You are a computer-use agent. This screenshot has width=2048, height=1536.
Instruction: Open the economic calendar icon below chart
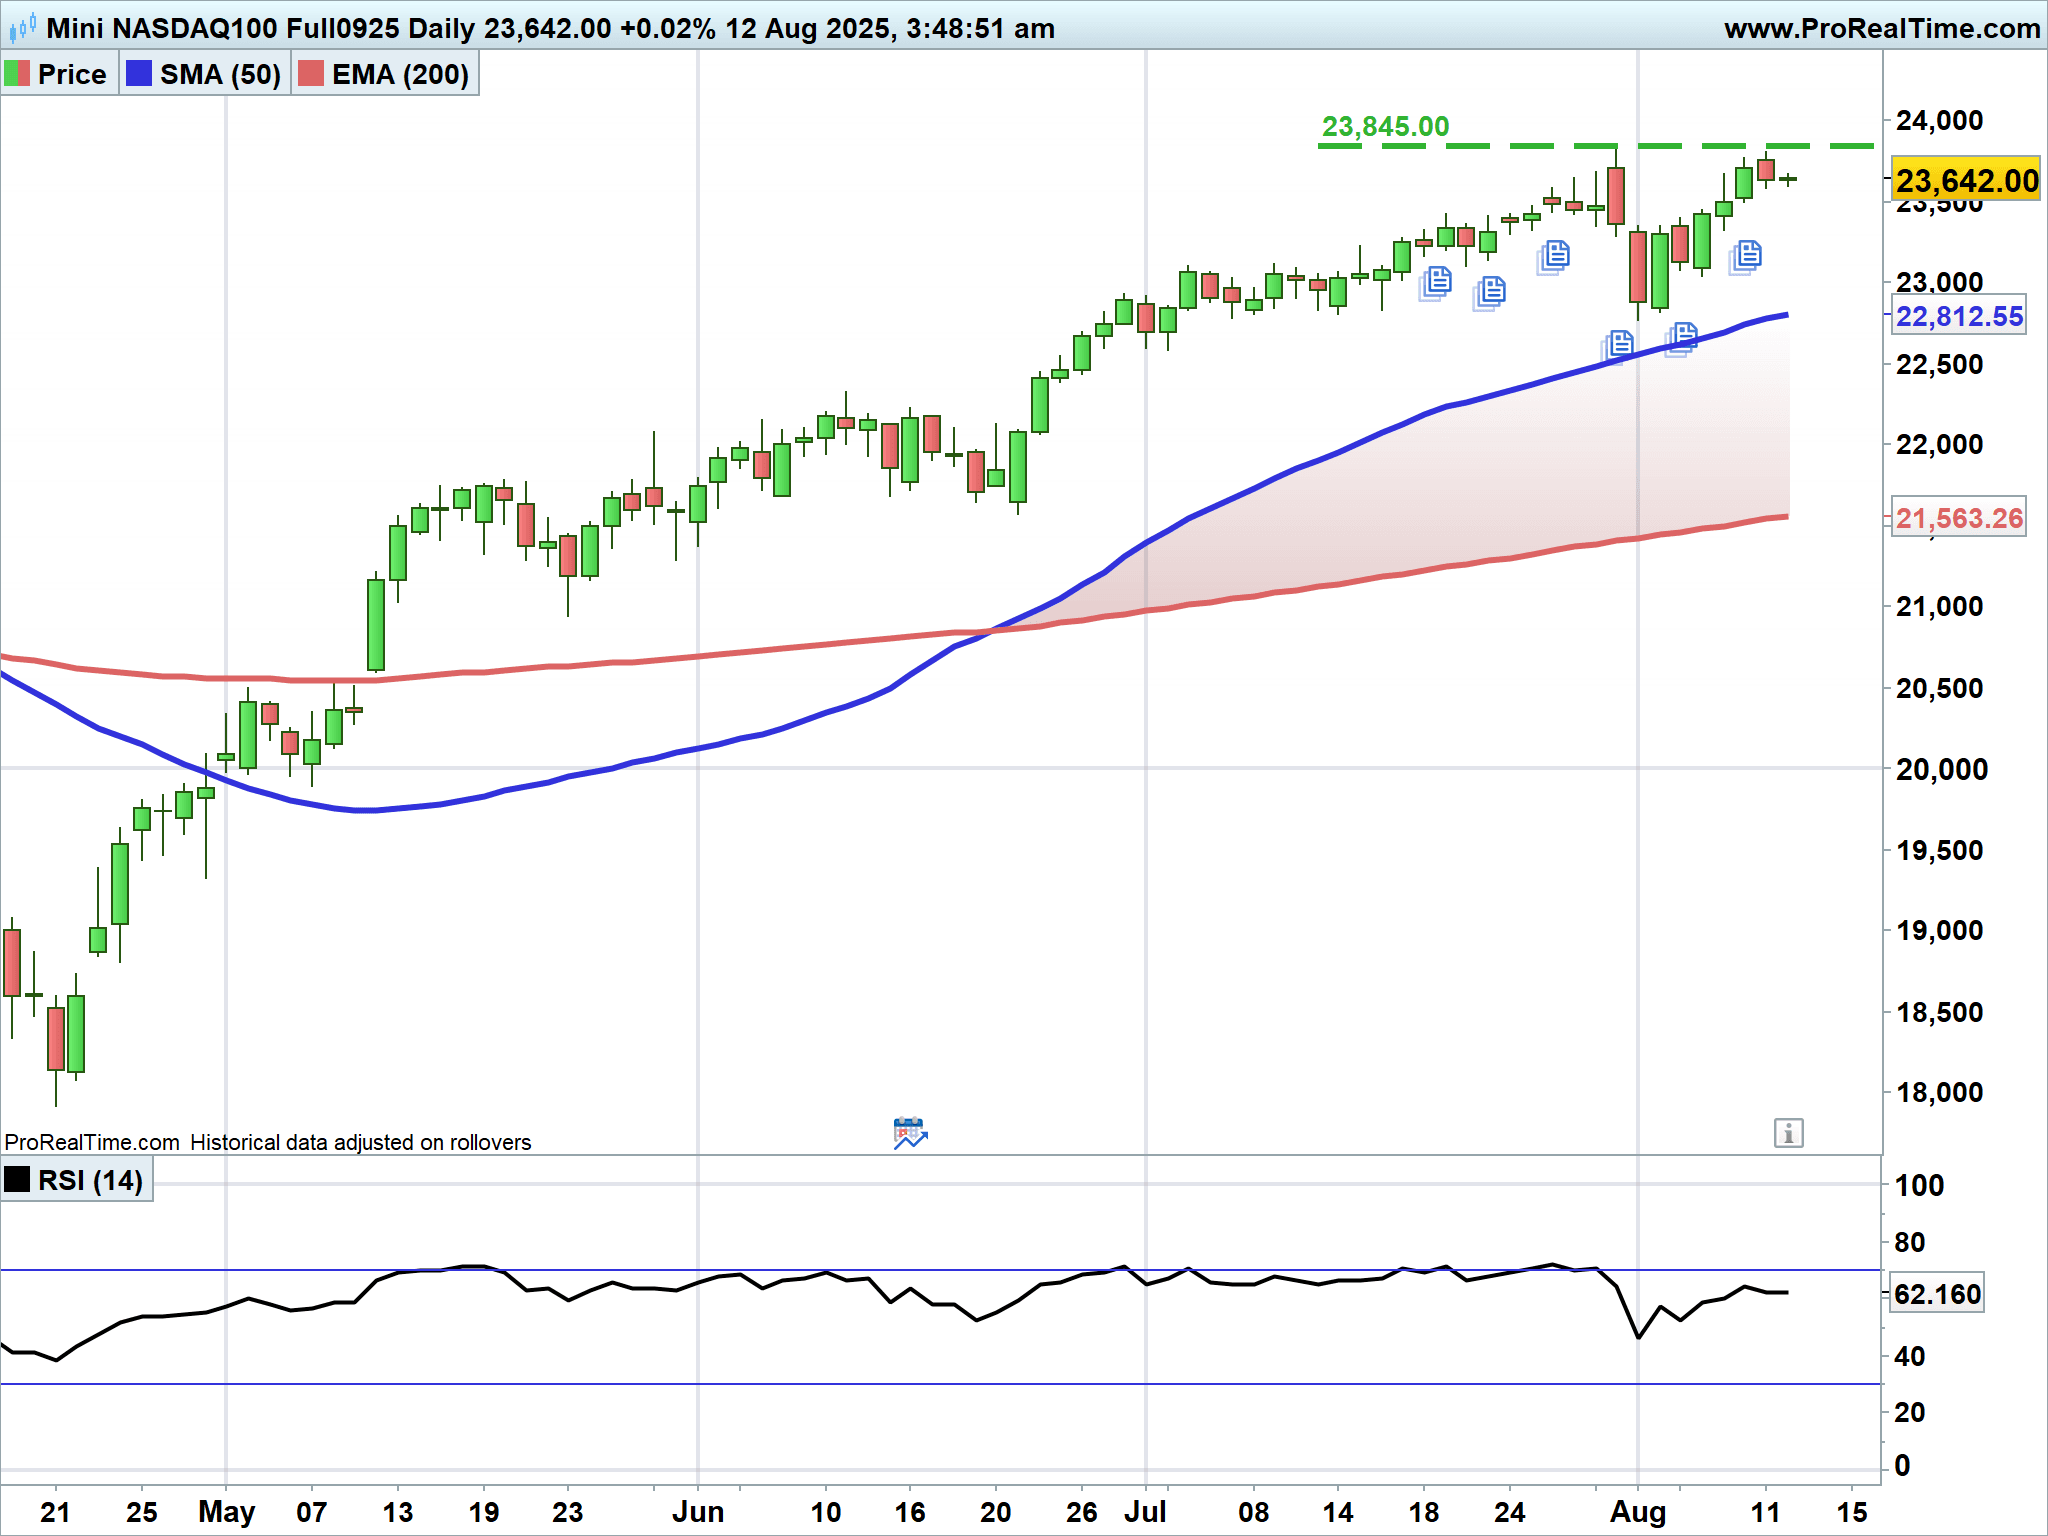point(910,1133)
